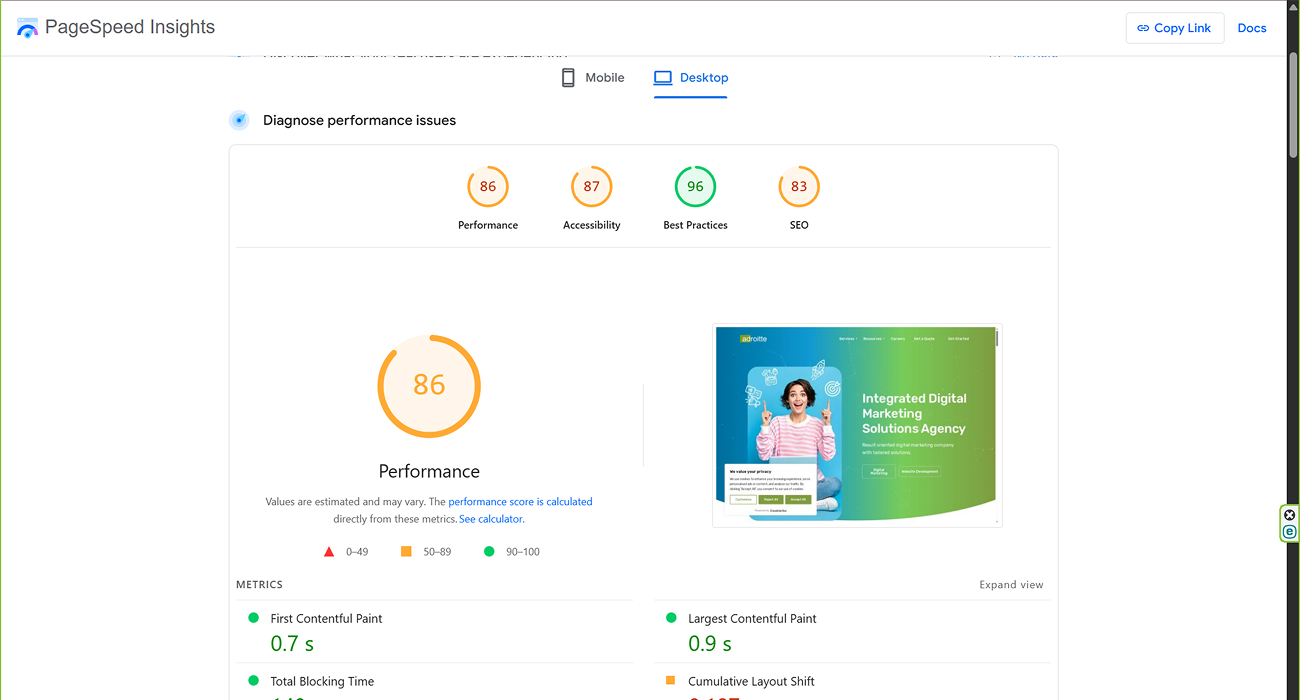The image size is (1300, 700).
Task: Switch to the Mobile tab
Action: [x=592, y=78]
